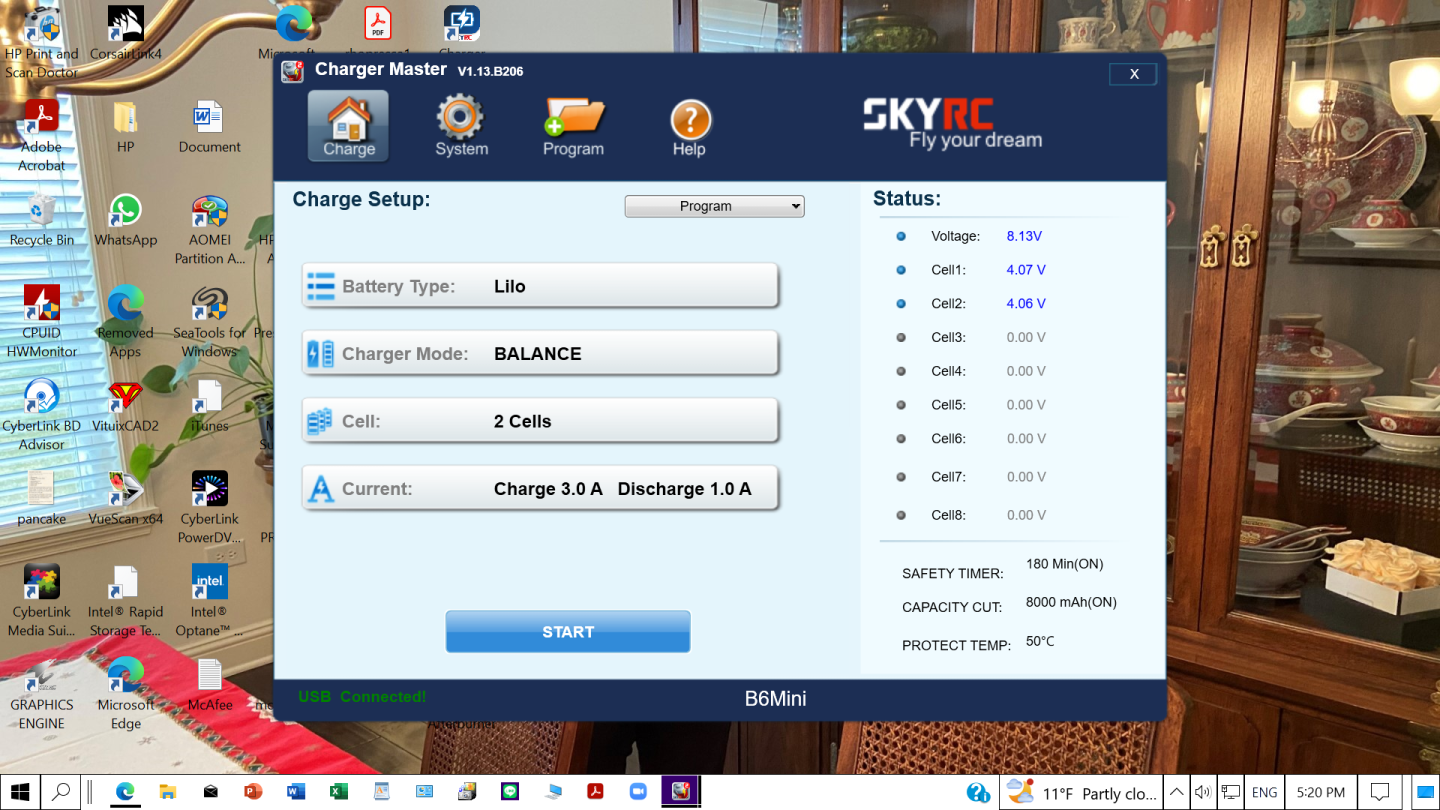Open the LINE app on the taskbar
The image size is (1440, 810).
point(510,792)
